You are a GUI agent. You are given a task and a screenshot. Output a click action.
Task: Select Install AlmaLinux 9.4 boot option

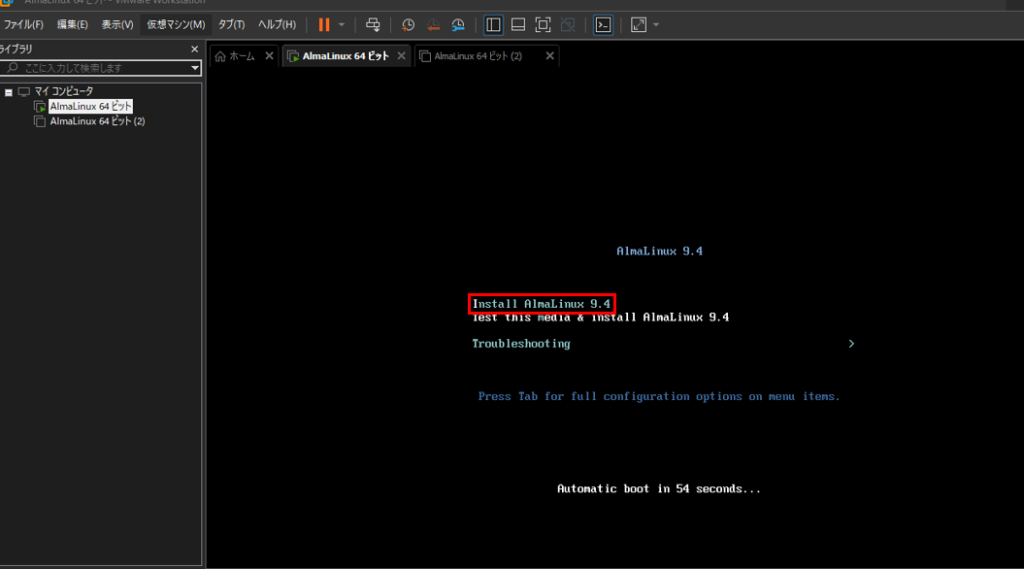click(x=541, y=303)
